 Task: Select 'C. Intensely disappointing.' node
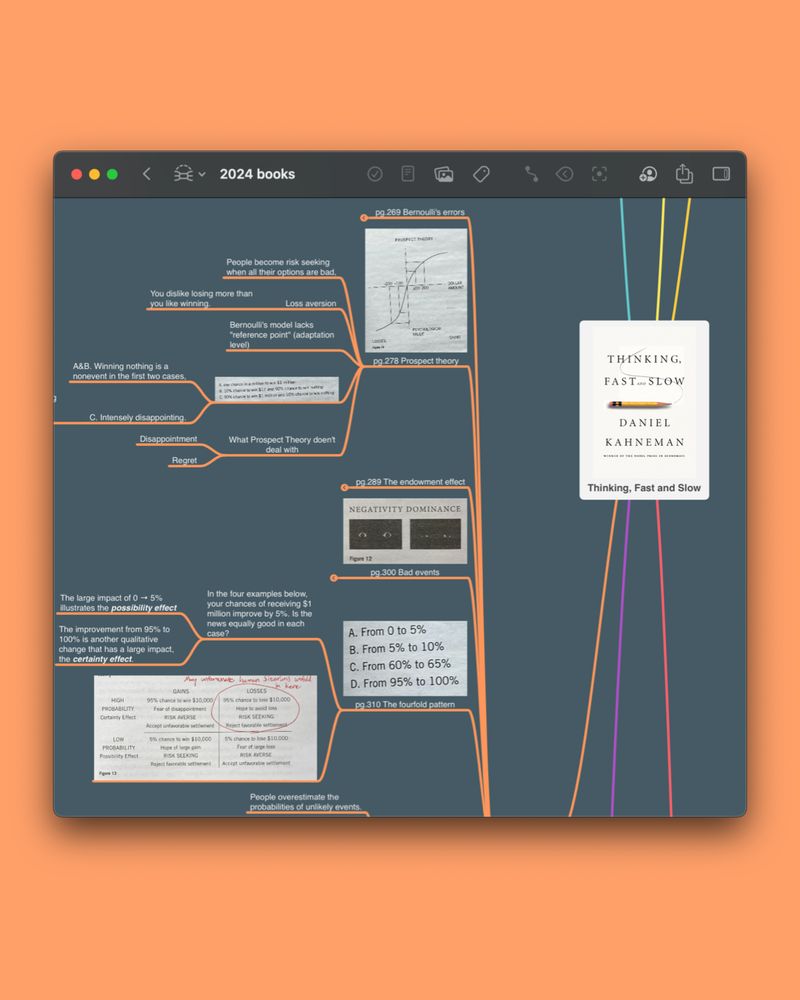coord(138,418)
